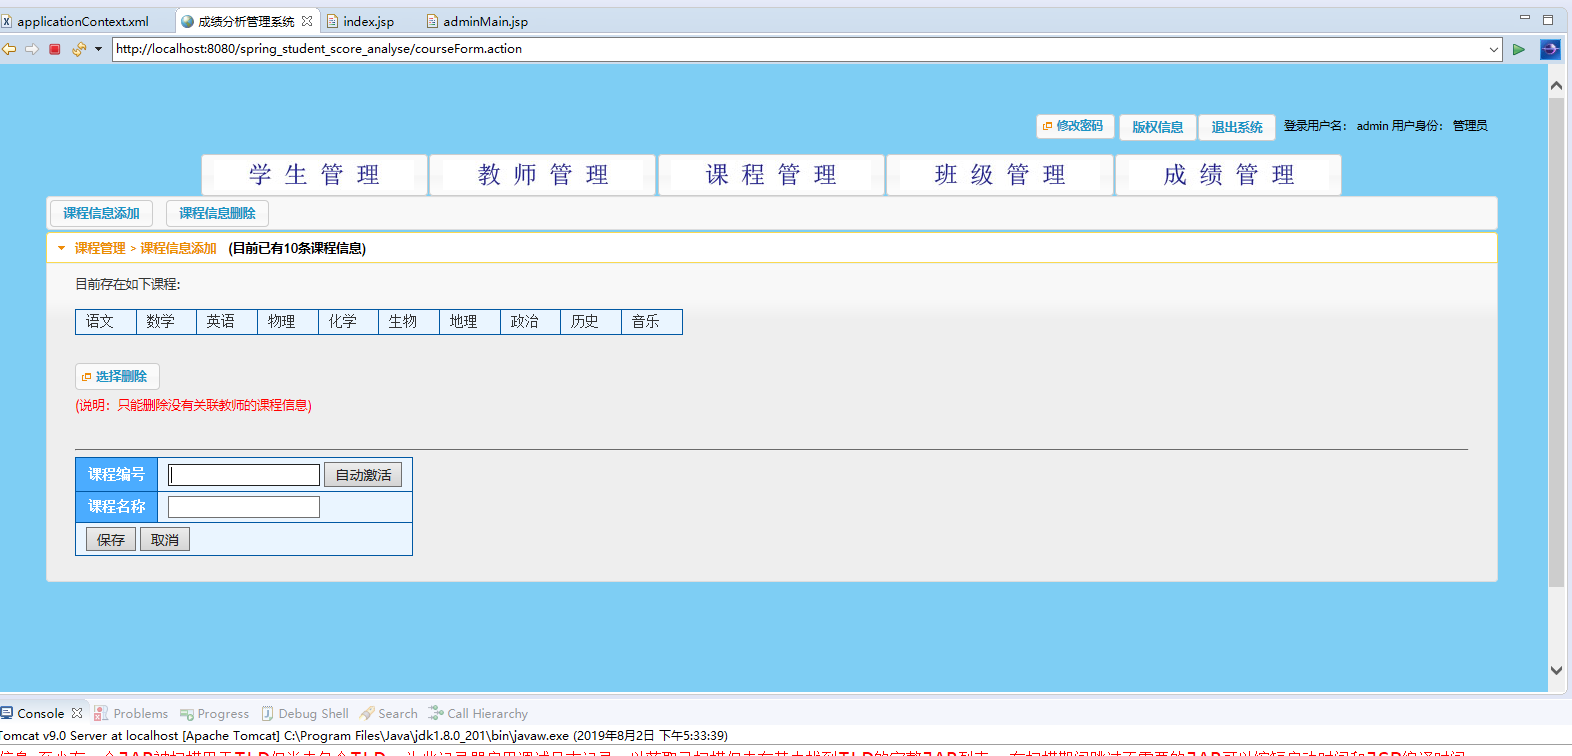Select the 英语 course cell

[x=227, y=322]
